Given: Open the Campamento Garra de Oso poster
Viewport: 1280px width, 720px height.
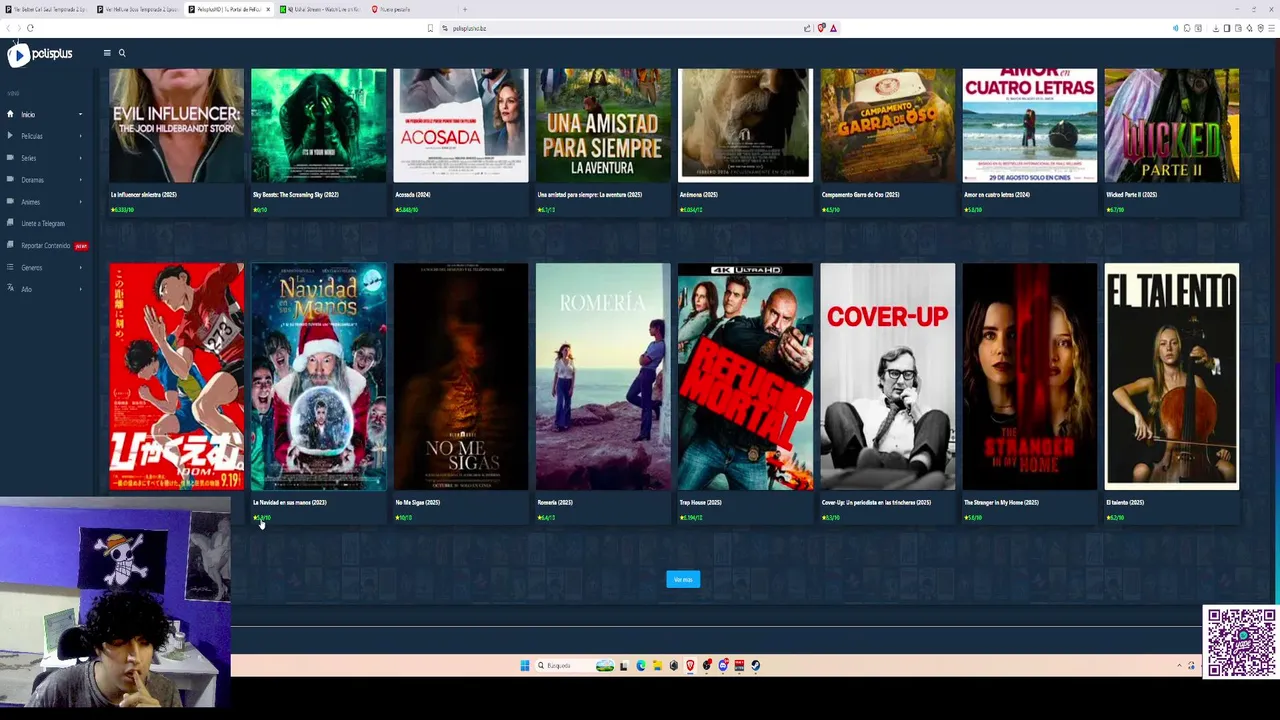Looking at the screenshot, I should tap(888, 125).
